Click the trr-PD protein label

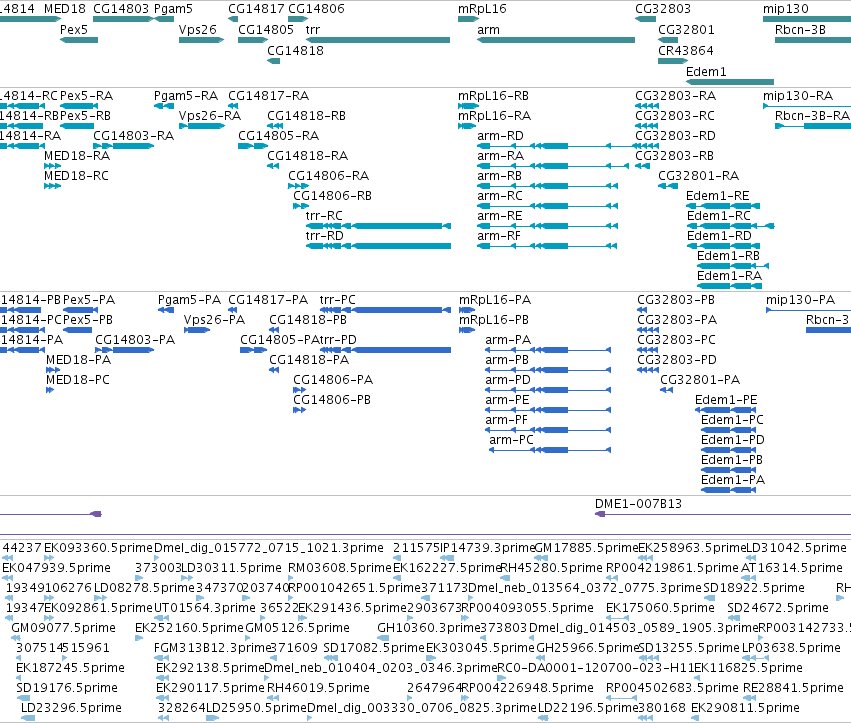point(338,340)
